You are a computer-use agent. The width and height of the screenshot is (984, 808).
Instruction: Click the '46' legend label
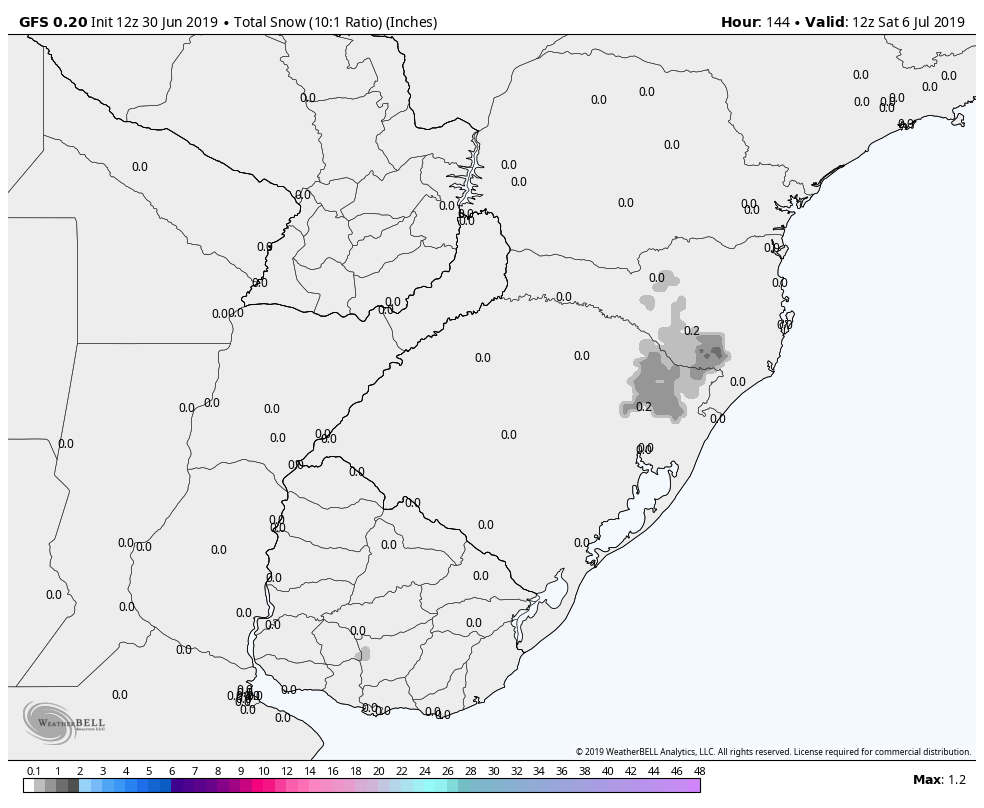[676, 771]
